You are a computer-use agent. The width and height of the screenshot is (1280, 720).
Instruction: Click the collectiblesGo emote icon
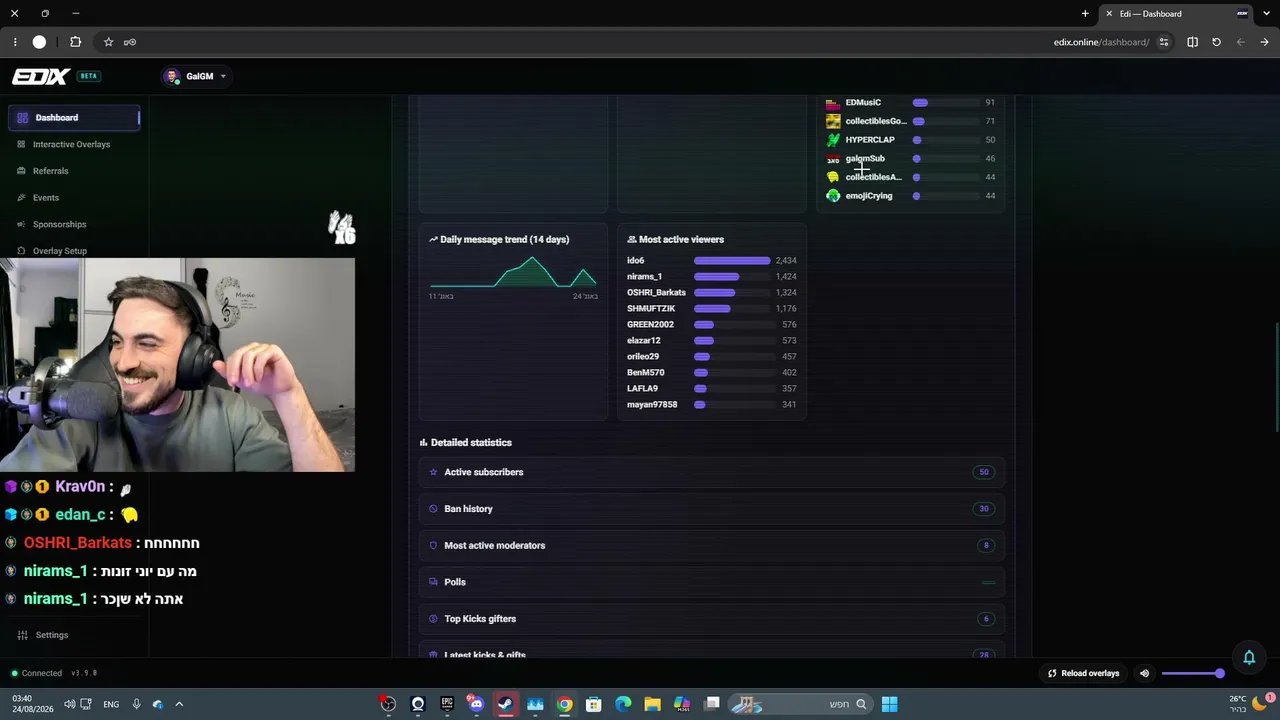point(833,121)
